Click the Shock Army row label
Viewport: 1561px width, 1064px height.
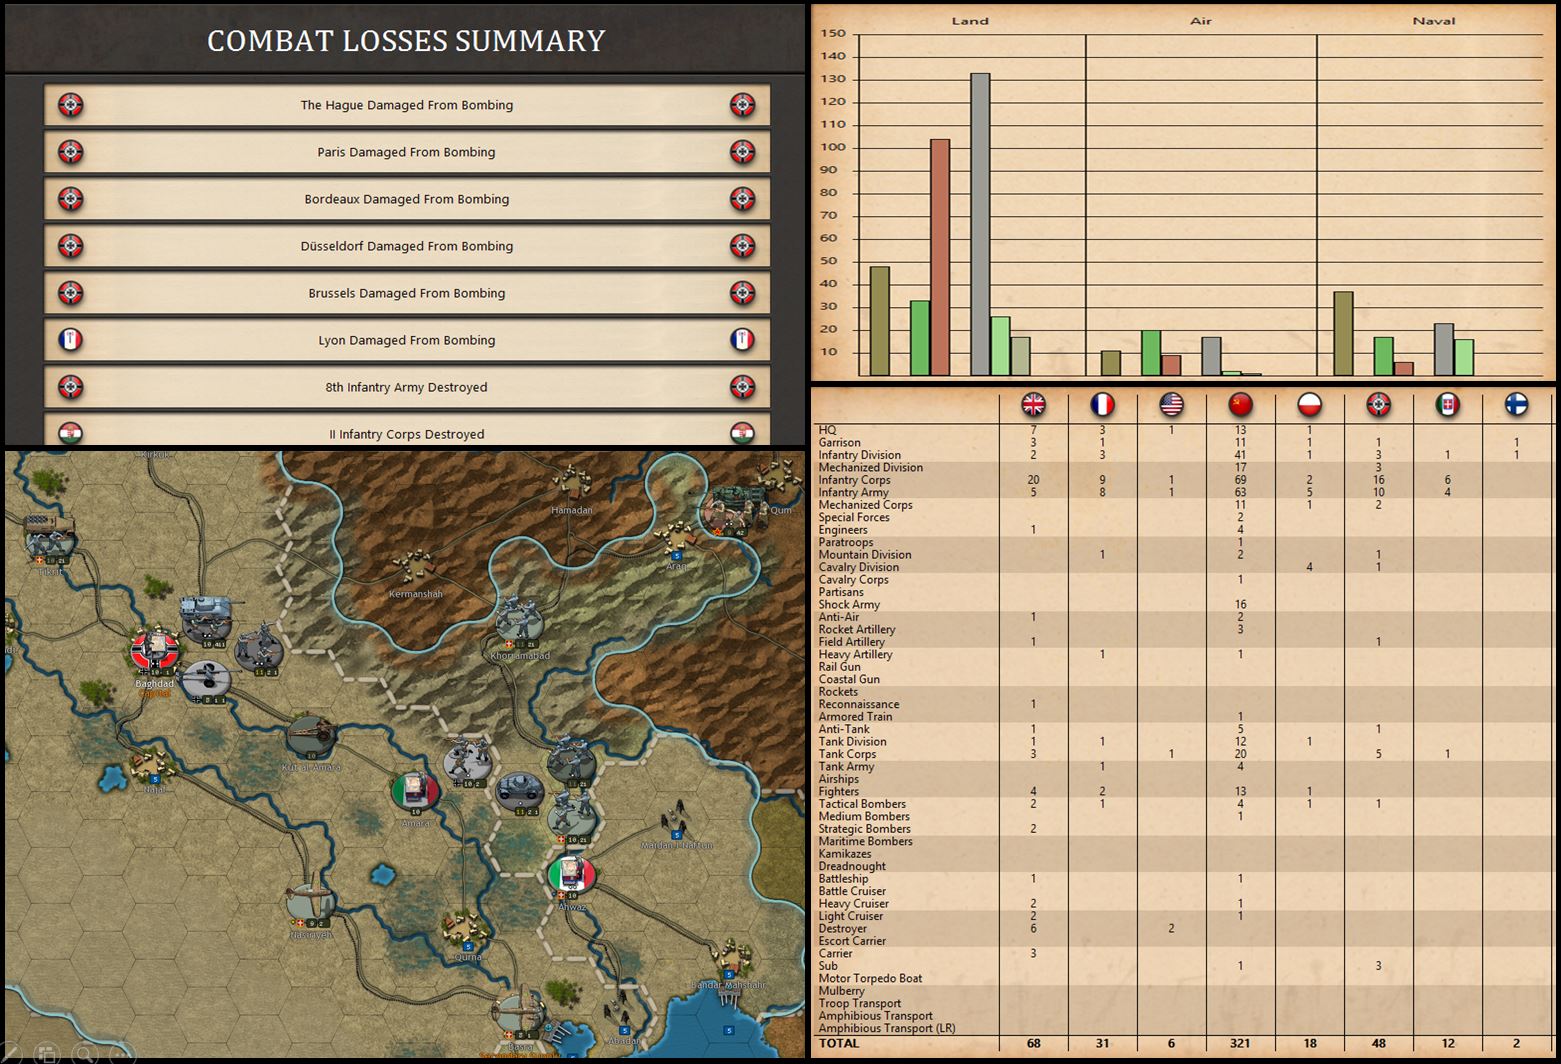coord(849,604)
